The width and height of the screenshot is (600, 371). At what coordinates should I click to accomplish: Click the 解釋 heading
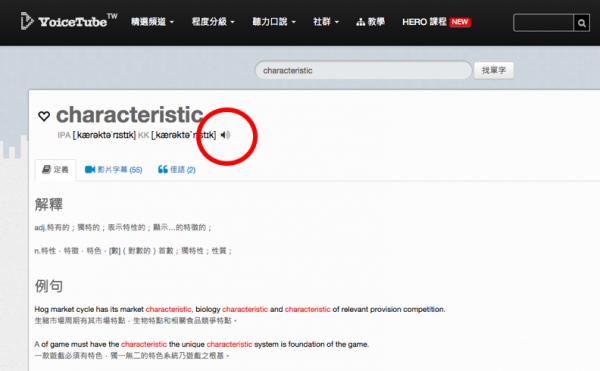coord(49,204)
